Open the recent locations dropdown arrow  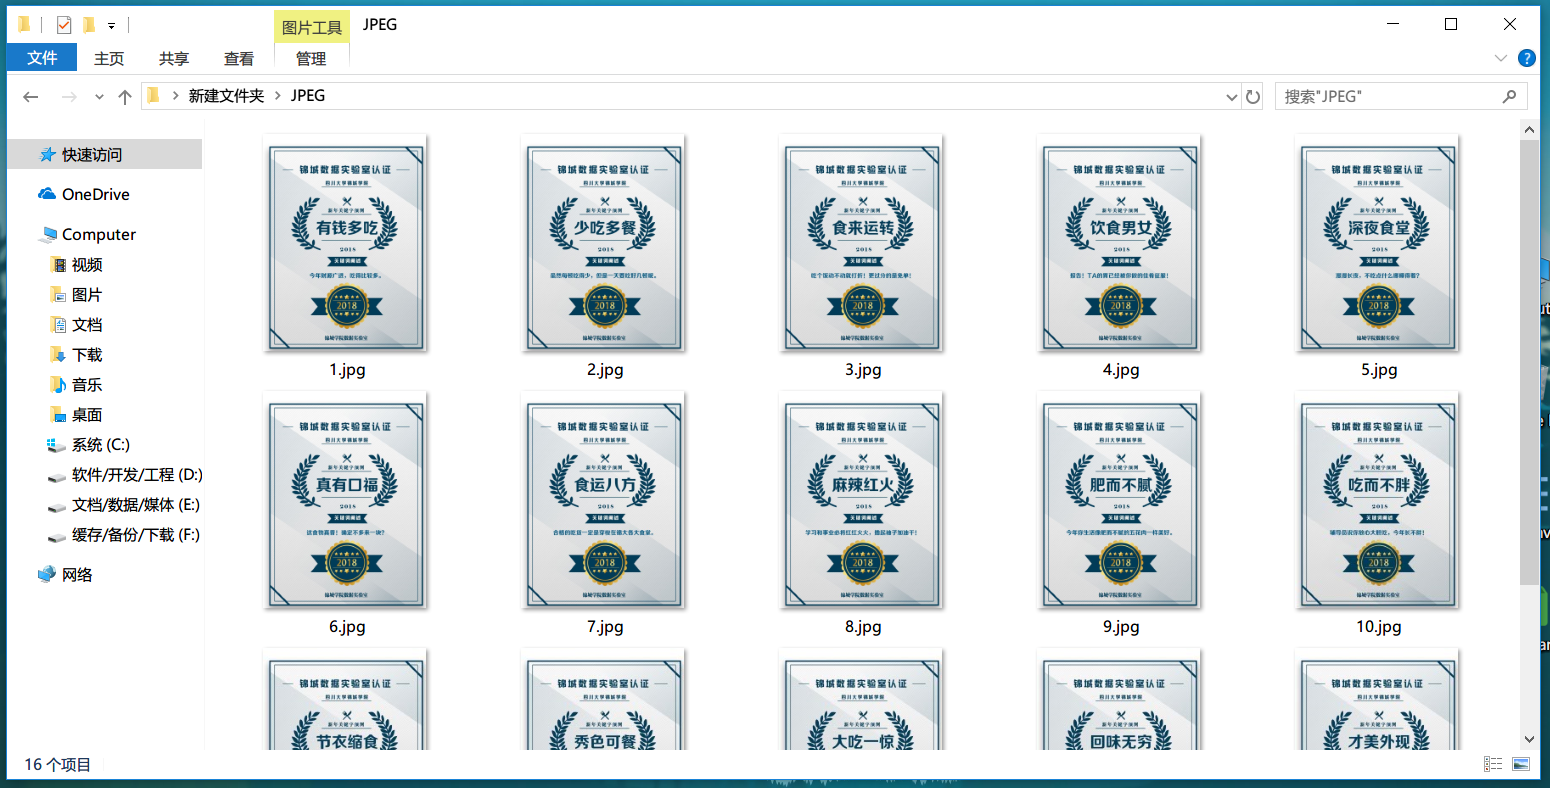(x=99, y=97)
